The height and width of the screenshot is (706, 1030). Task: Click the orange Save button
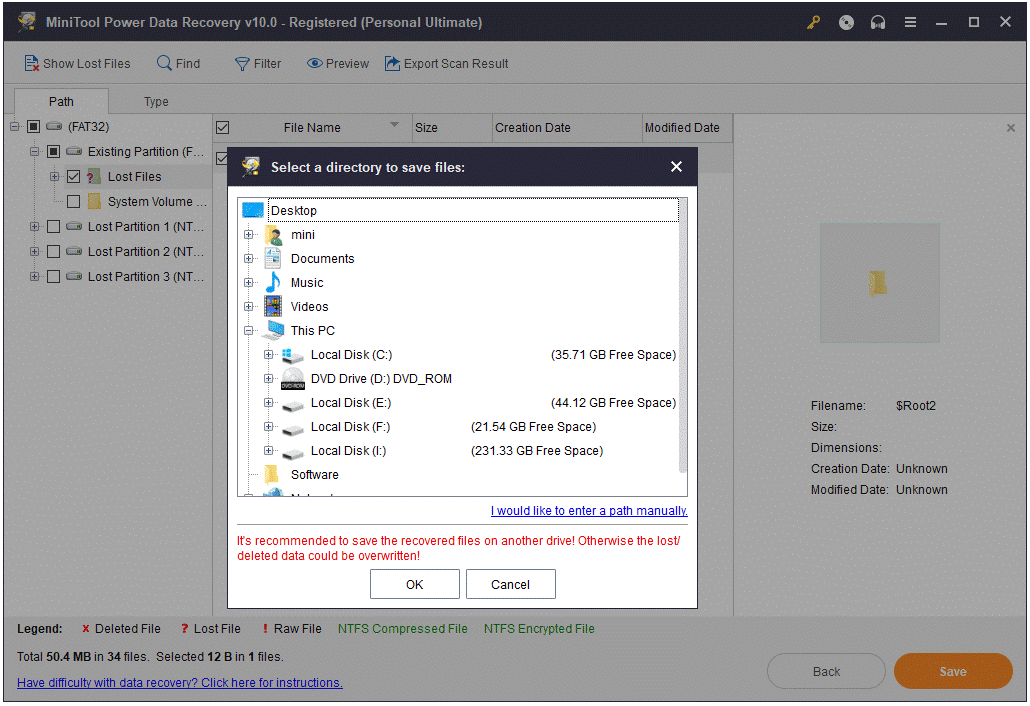coord(953,671)
